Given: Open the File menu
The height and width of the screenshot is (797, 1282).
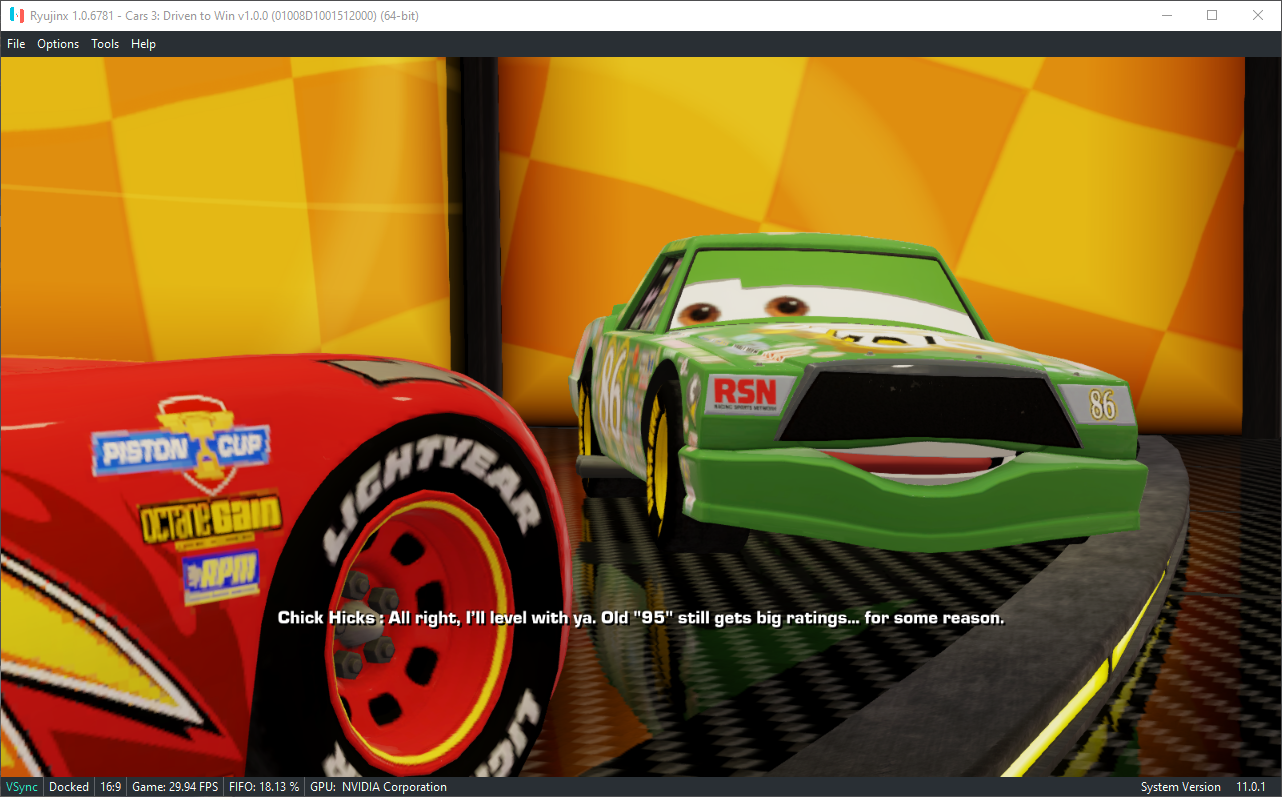Looking at the screenshot, I should [16, 44].
